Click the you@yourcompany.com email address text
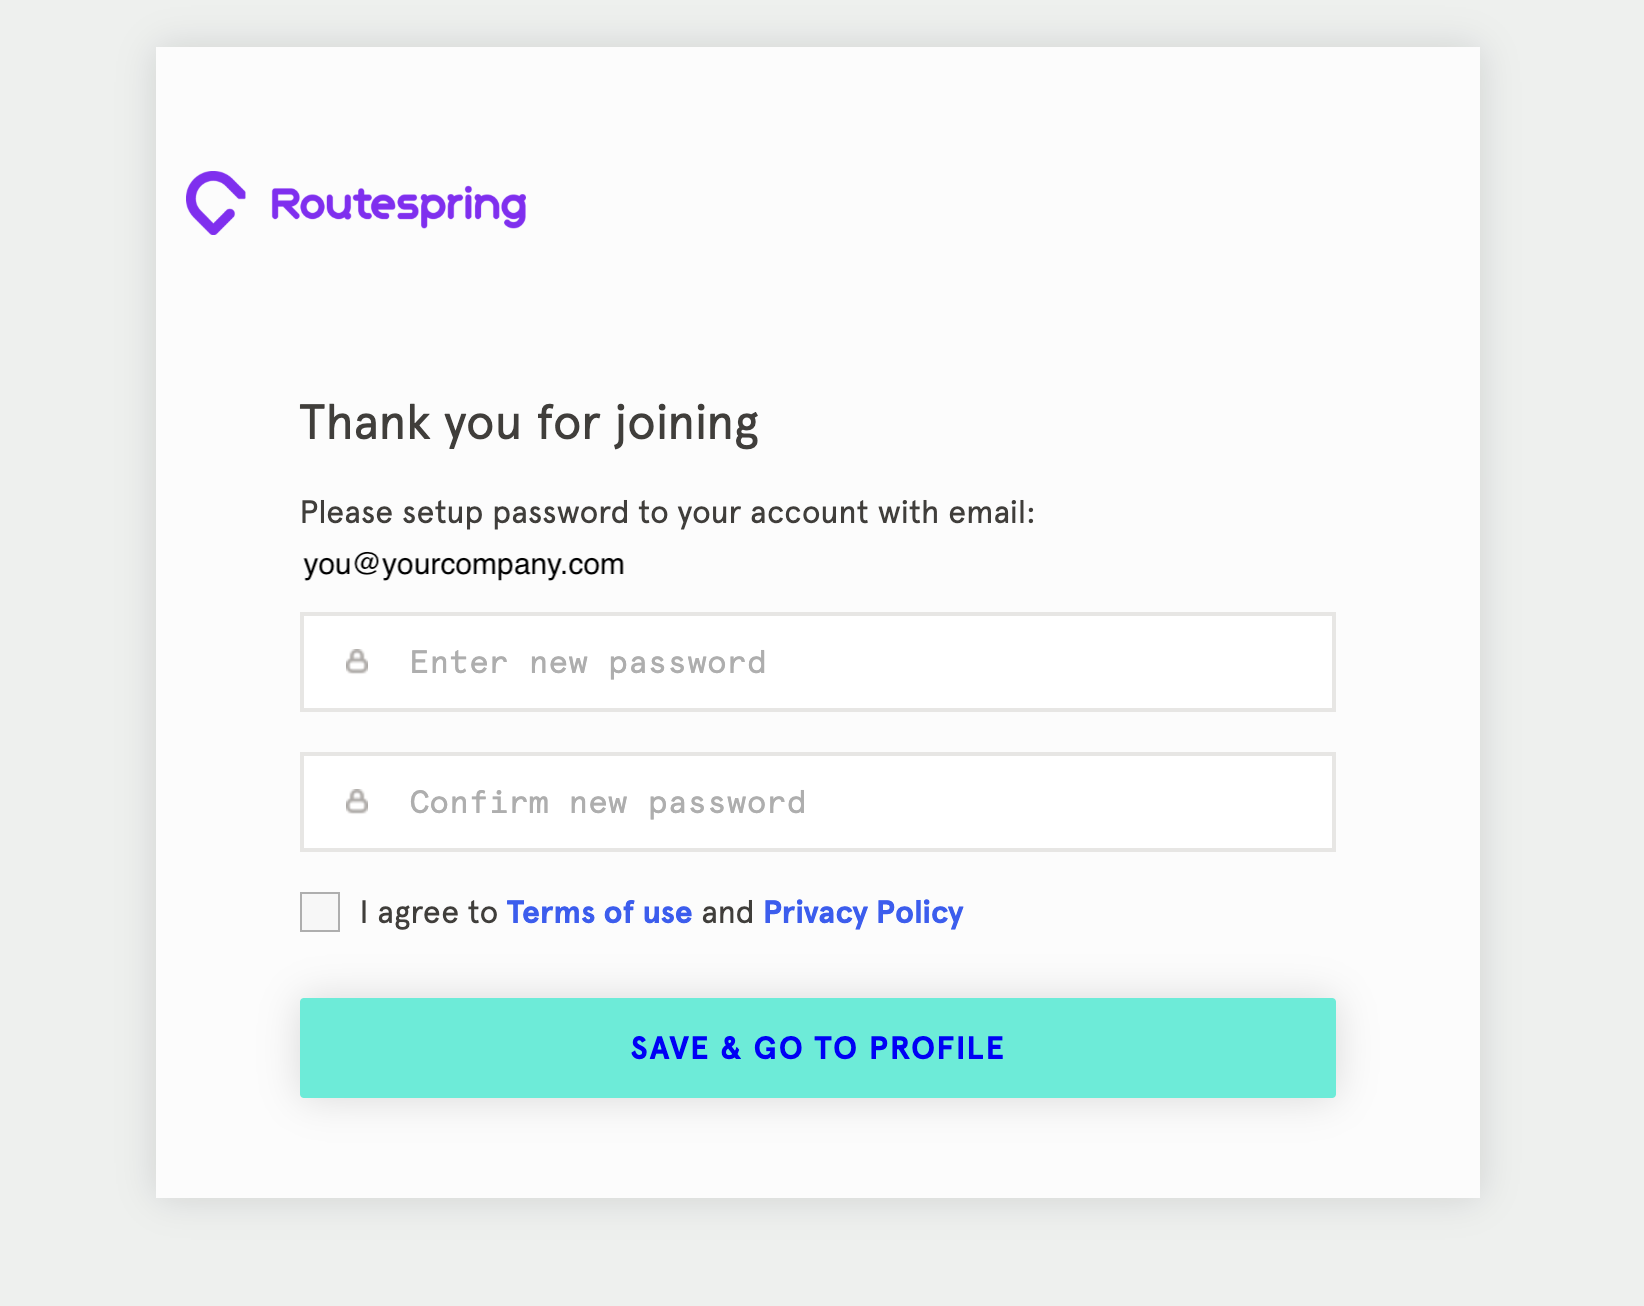The height and width of the screenshot is (1306, 1644). (x=464, y=565)
